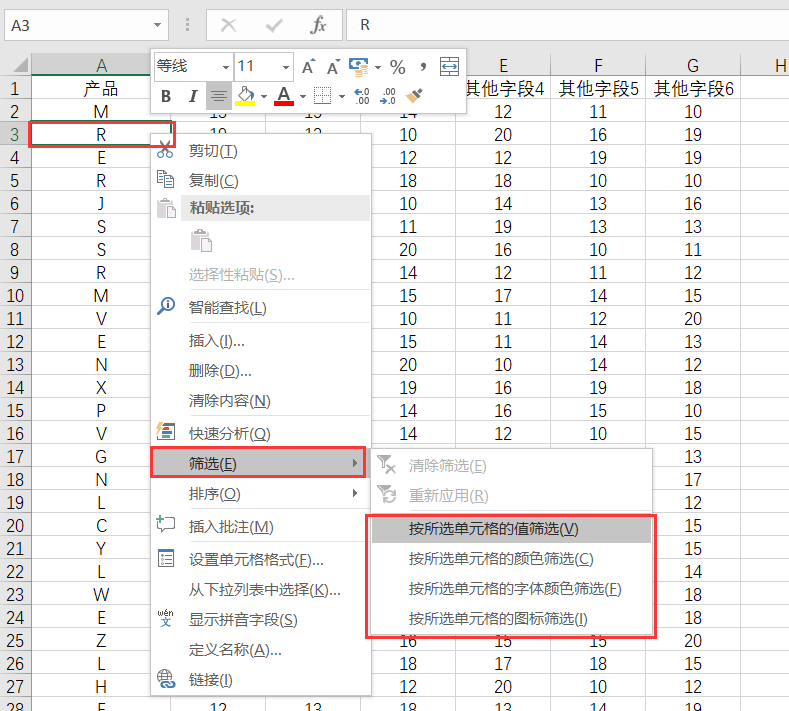This screenshot has height=711, width=789.
Task: Click cell 产品 in row 1
Action: (101, 89)
